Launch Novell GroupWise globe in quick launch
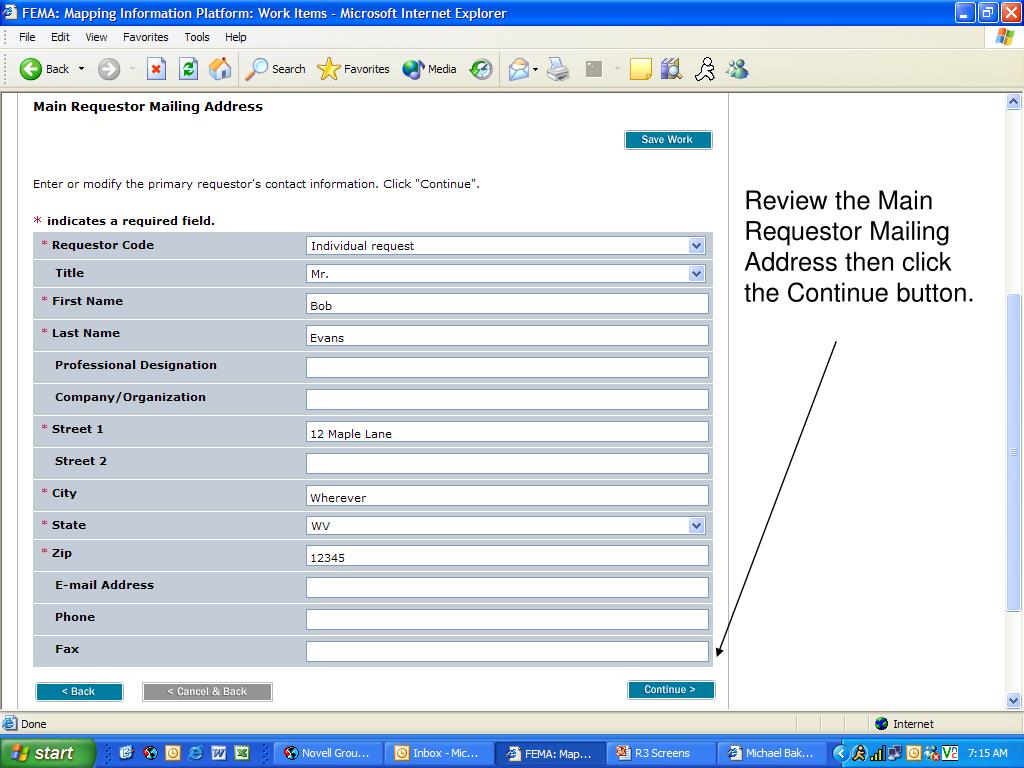 pyautogui.click(x=150, y=753)
